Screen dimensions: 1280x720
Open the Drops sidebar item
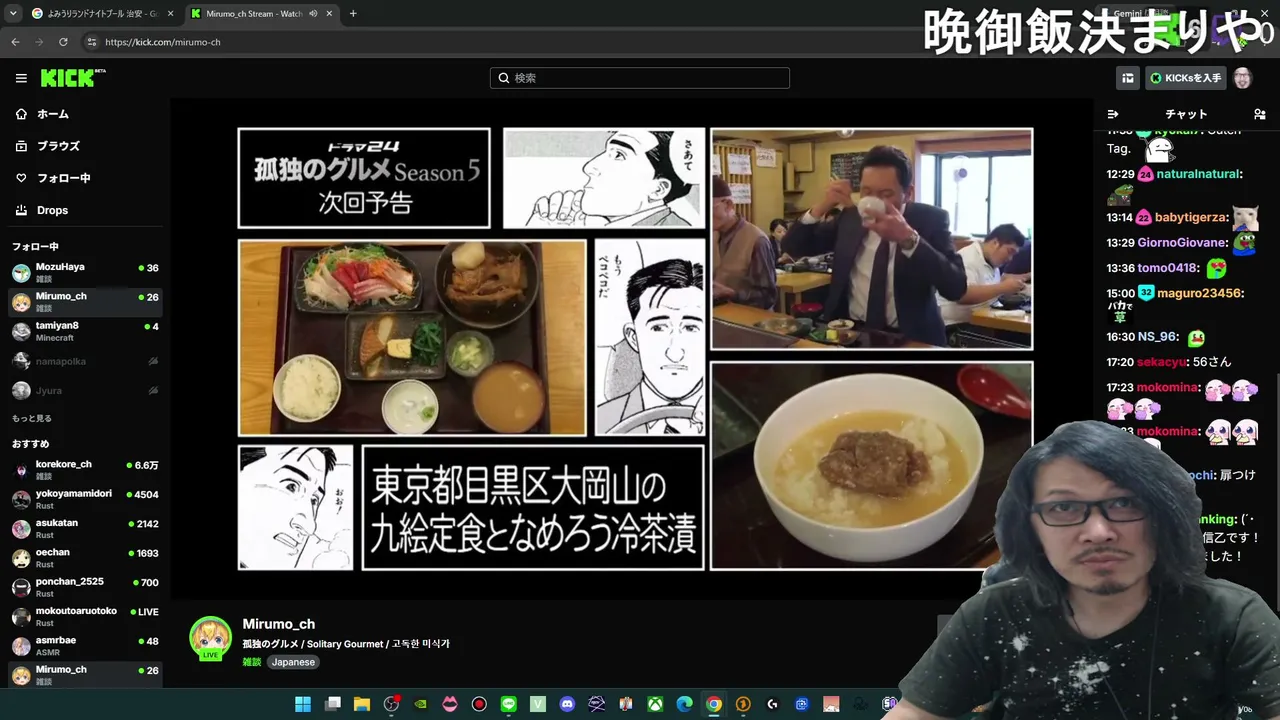pyautogui.click(x=85, y=210)
